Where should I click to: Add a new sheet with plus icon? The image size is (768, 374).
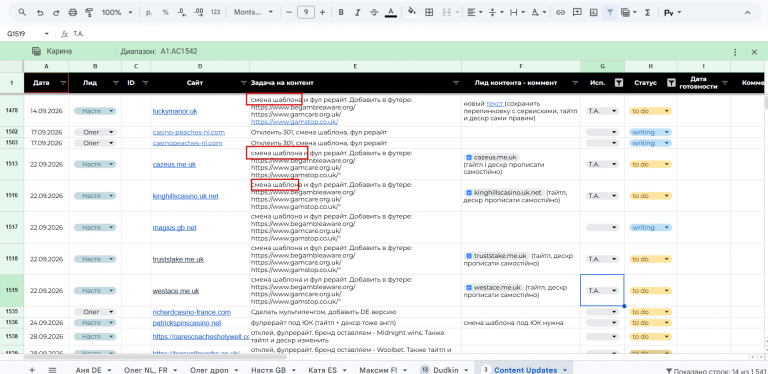click(32, 370)
